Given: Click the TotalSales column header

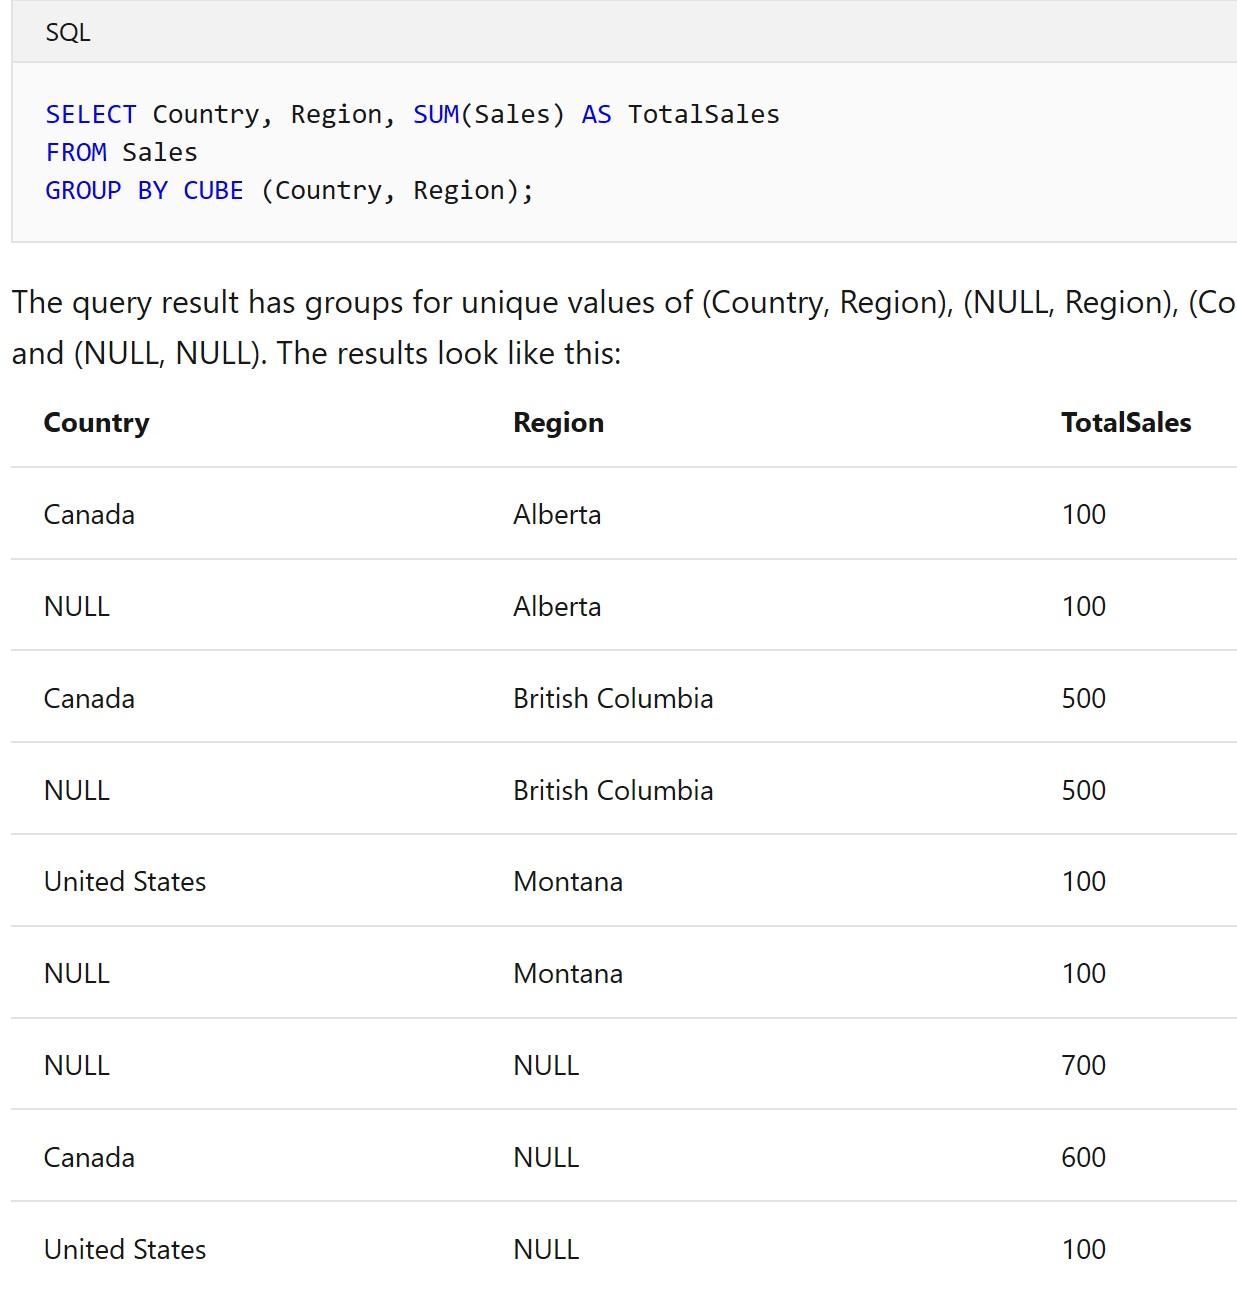Looking at the screenshot, I should [x=1126, y=422].
